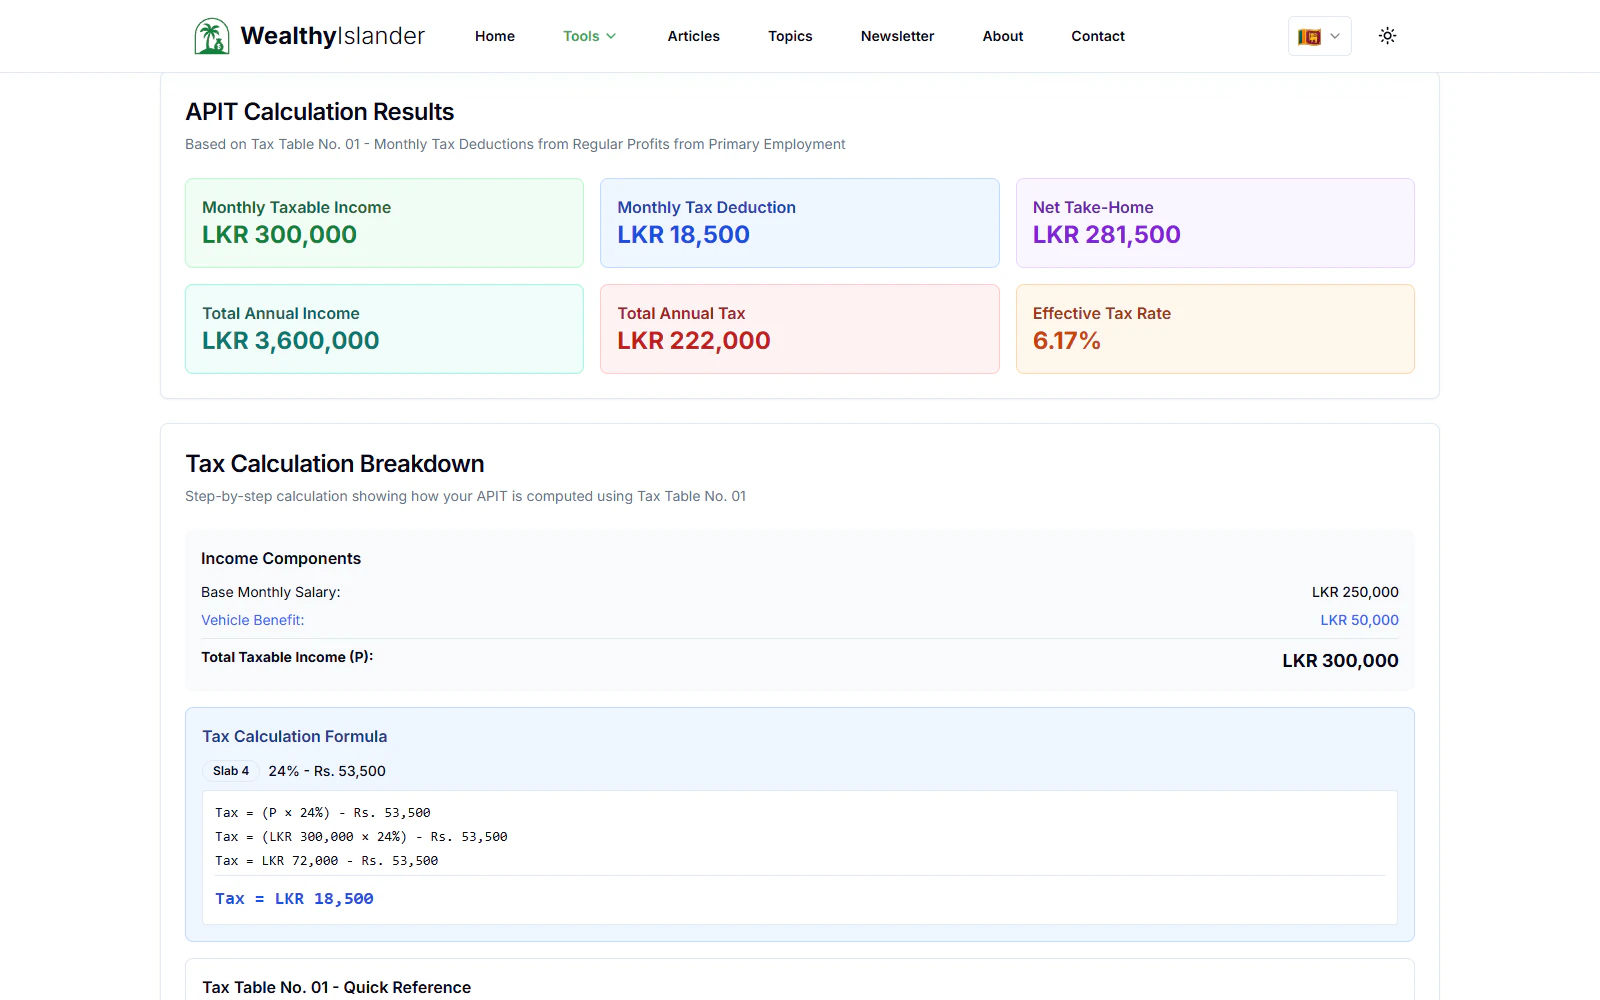1600x1000 pixels.
Task: Click Total Annual Tax LKR 222,000
Action: pos(694,341)
